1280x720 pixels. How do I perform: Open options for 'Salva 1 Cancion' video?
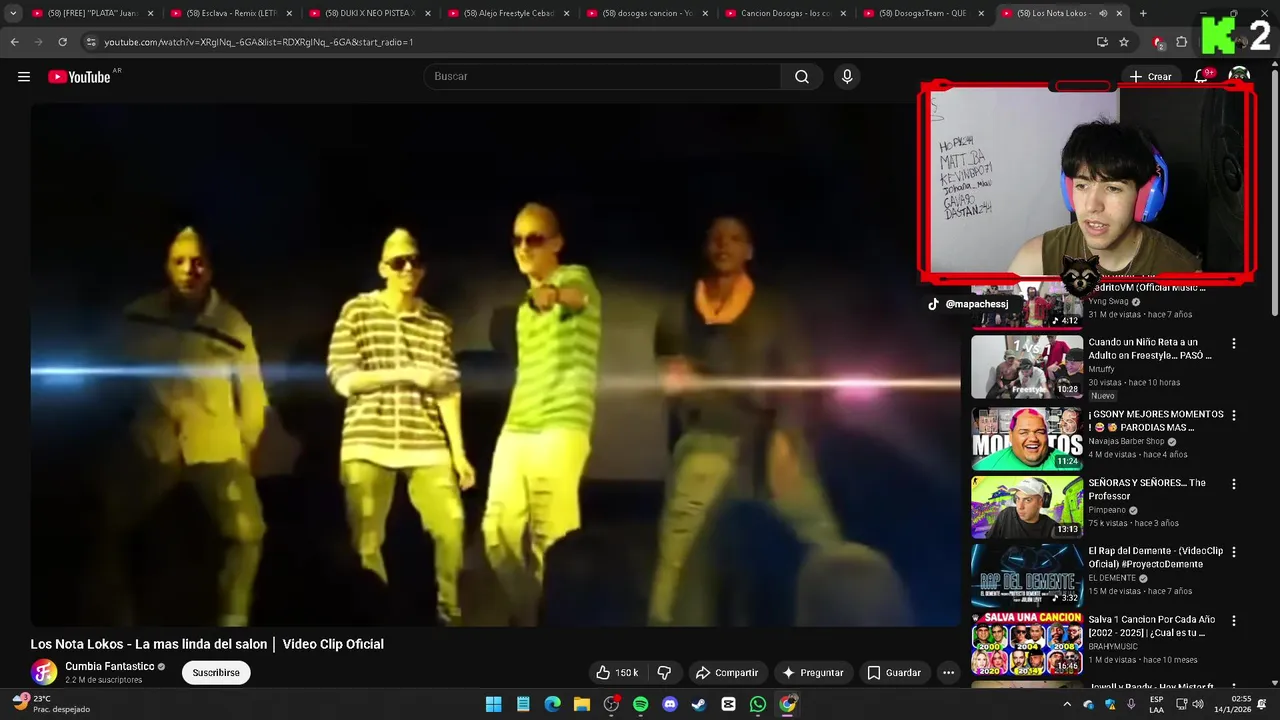click(1233, 621)
